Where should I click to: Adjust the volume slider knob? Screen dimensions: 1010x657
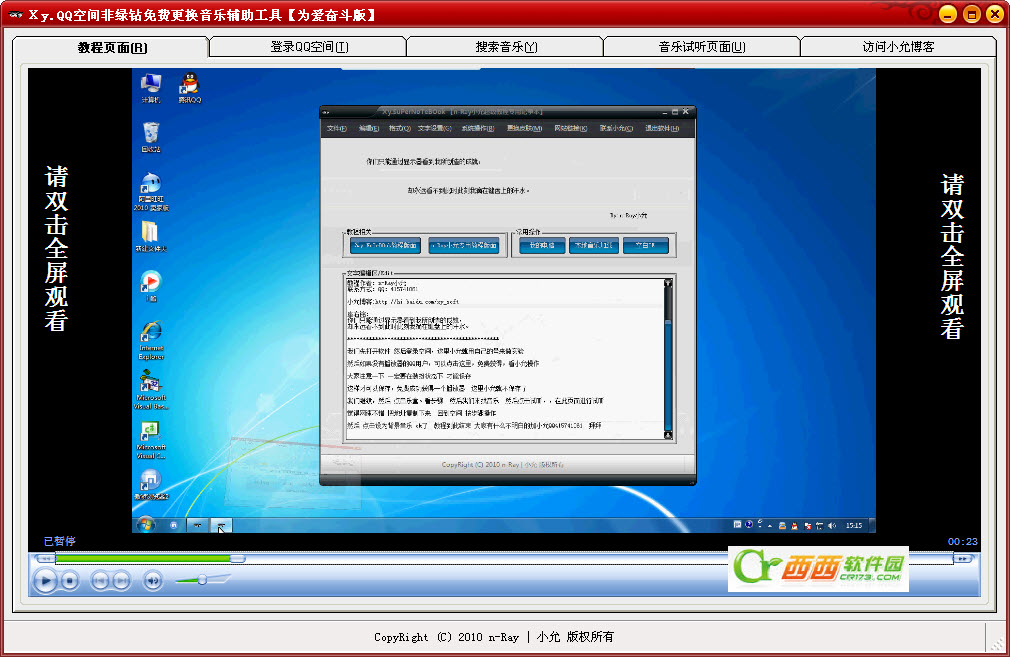[202, 580]
